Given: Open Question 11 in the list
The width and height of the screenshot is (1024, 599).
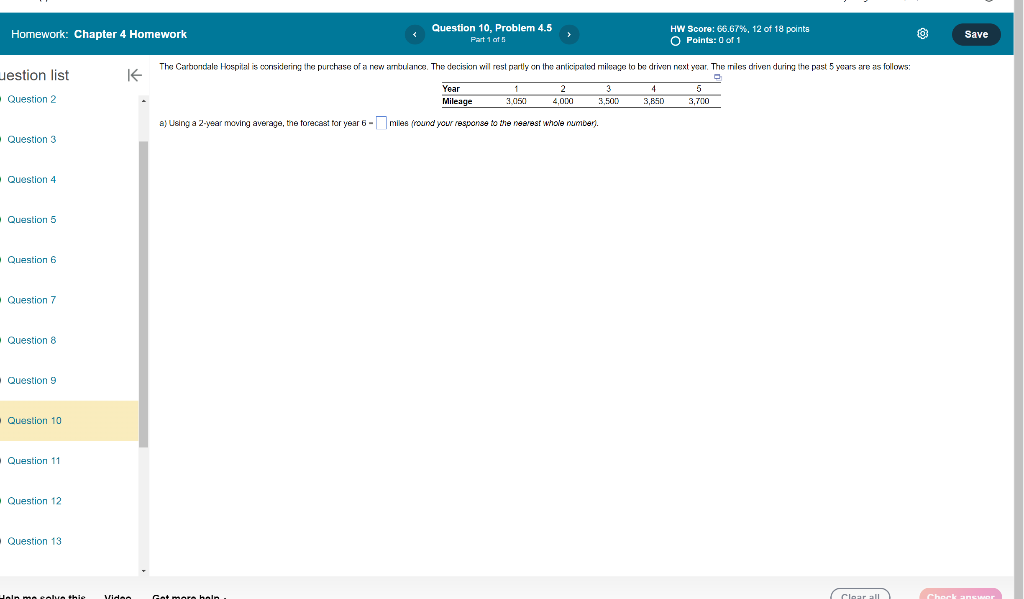Looking at the screenshot, I should point(34,461).
